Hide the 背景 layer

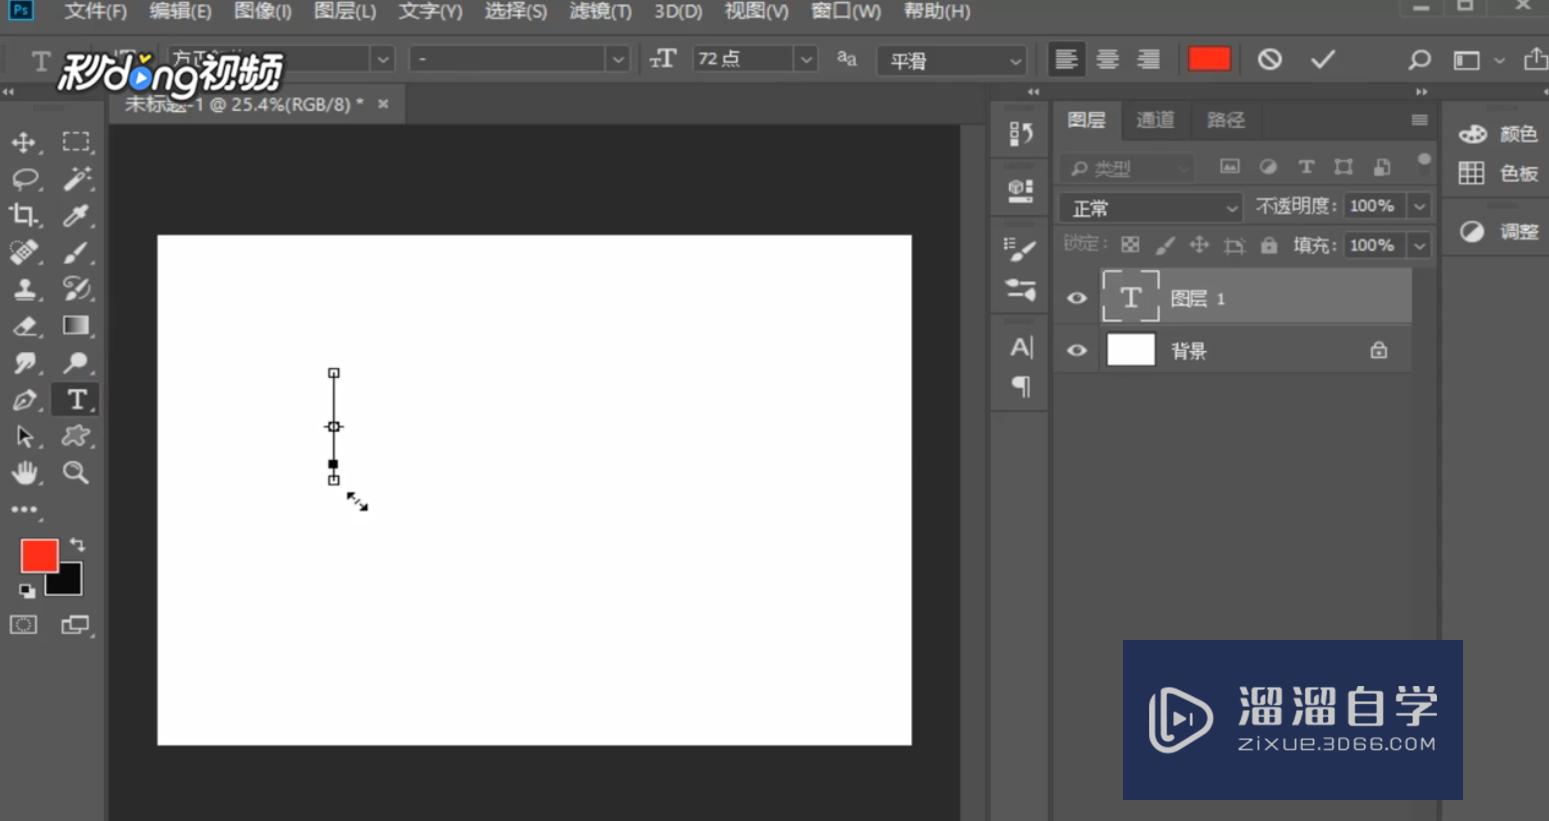pos(1077,350)
